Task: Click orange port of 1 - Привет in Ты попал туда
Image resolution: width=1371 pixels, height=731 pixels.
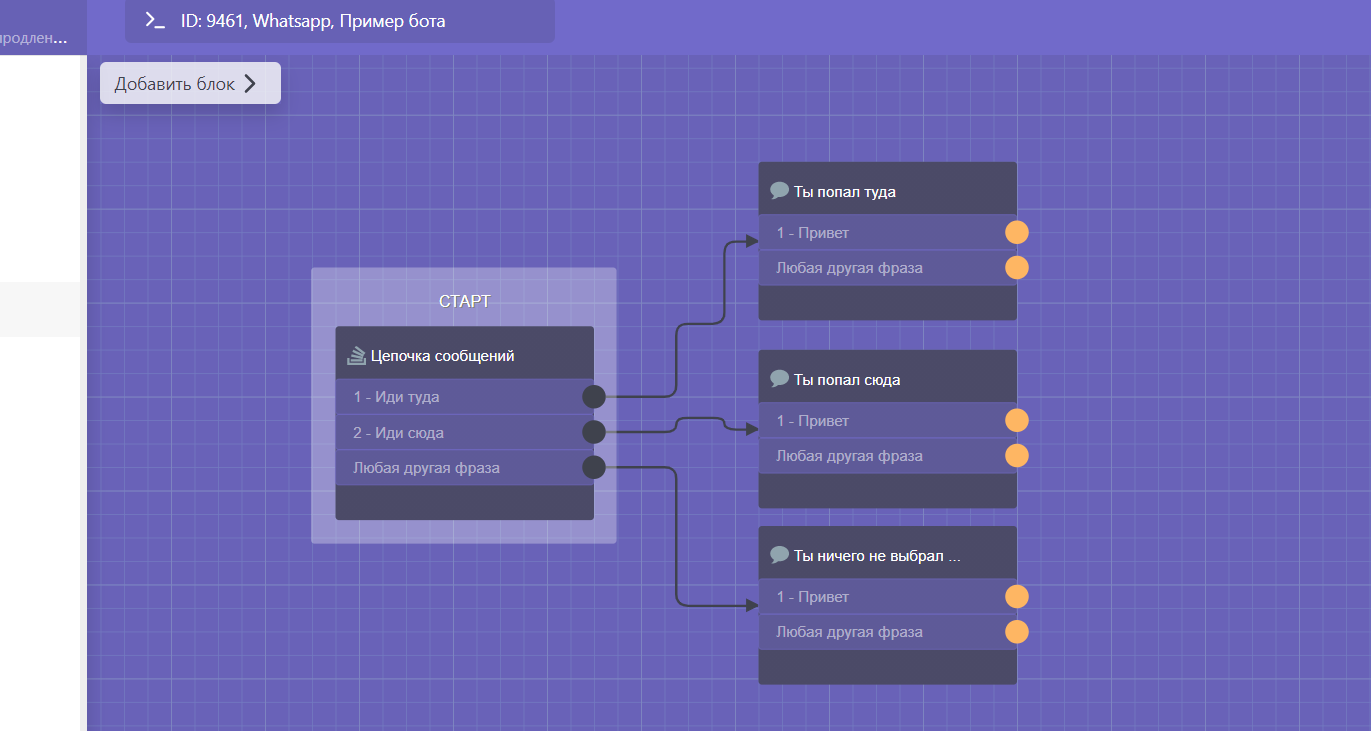Action: tap(1017, 233)
